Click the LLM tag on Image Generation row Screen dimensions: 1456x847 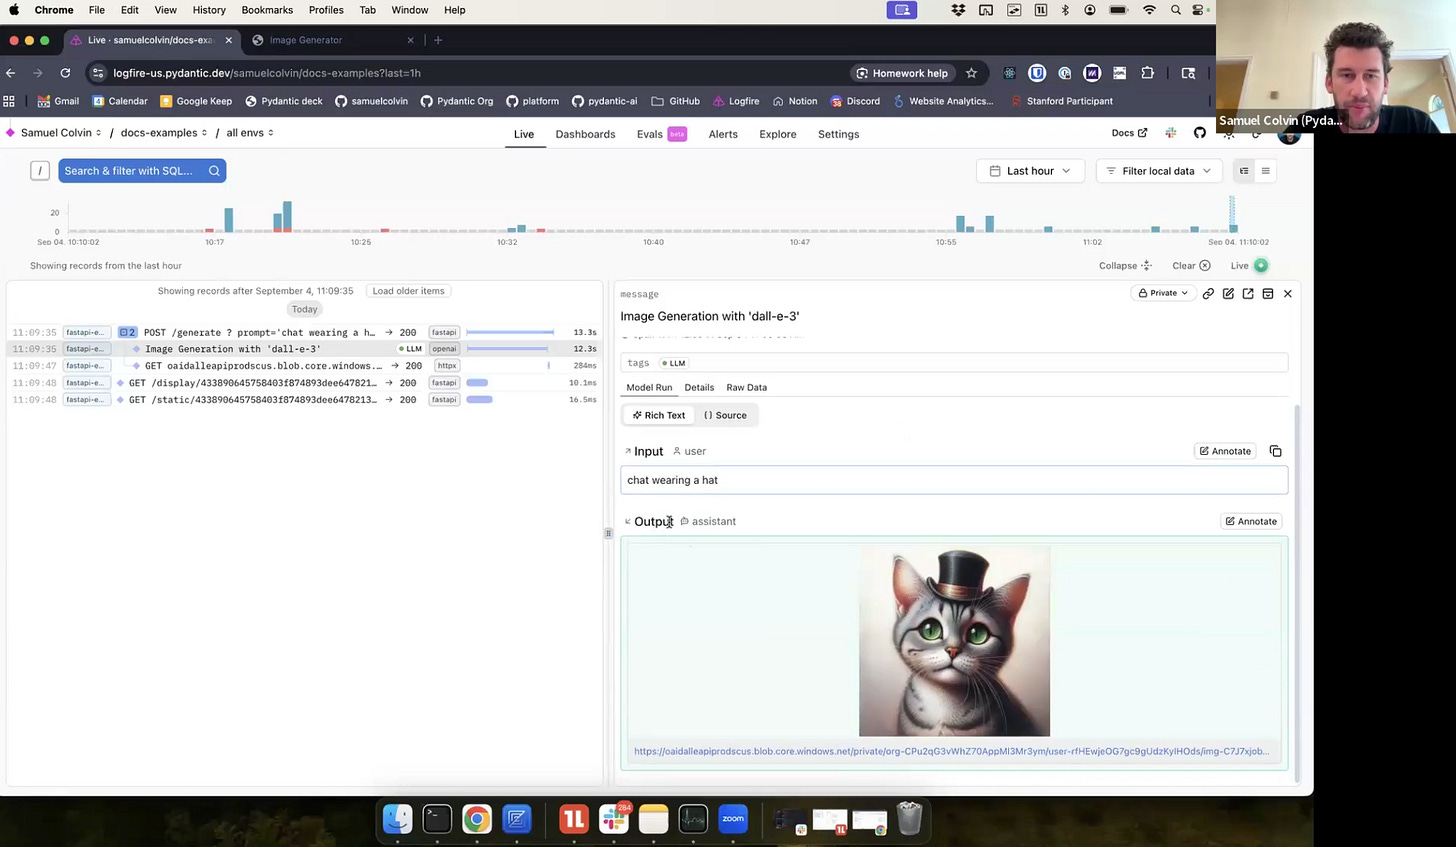(410, 349)
